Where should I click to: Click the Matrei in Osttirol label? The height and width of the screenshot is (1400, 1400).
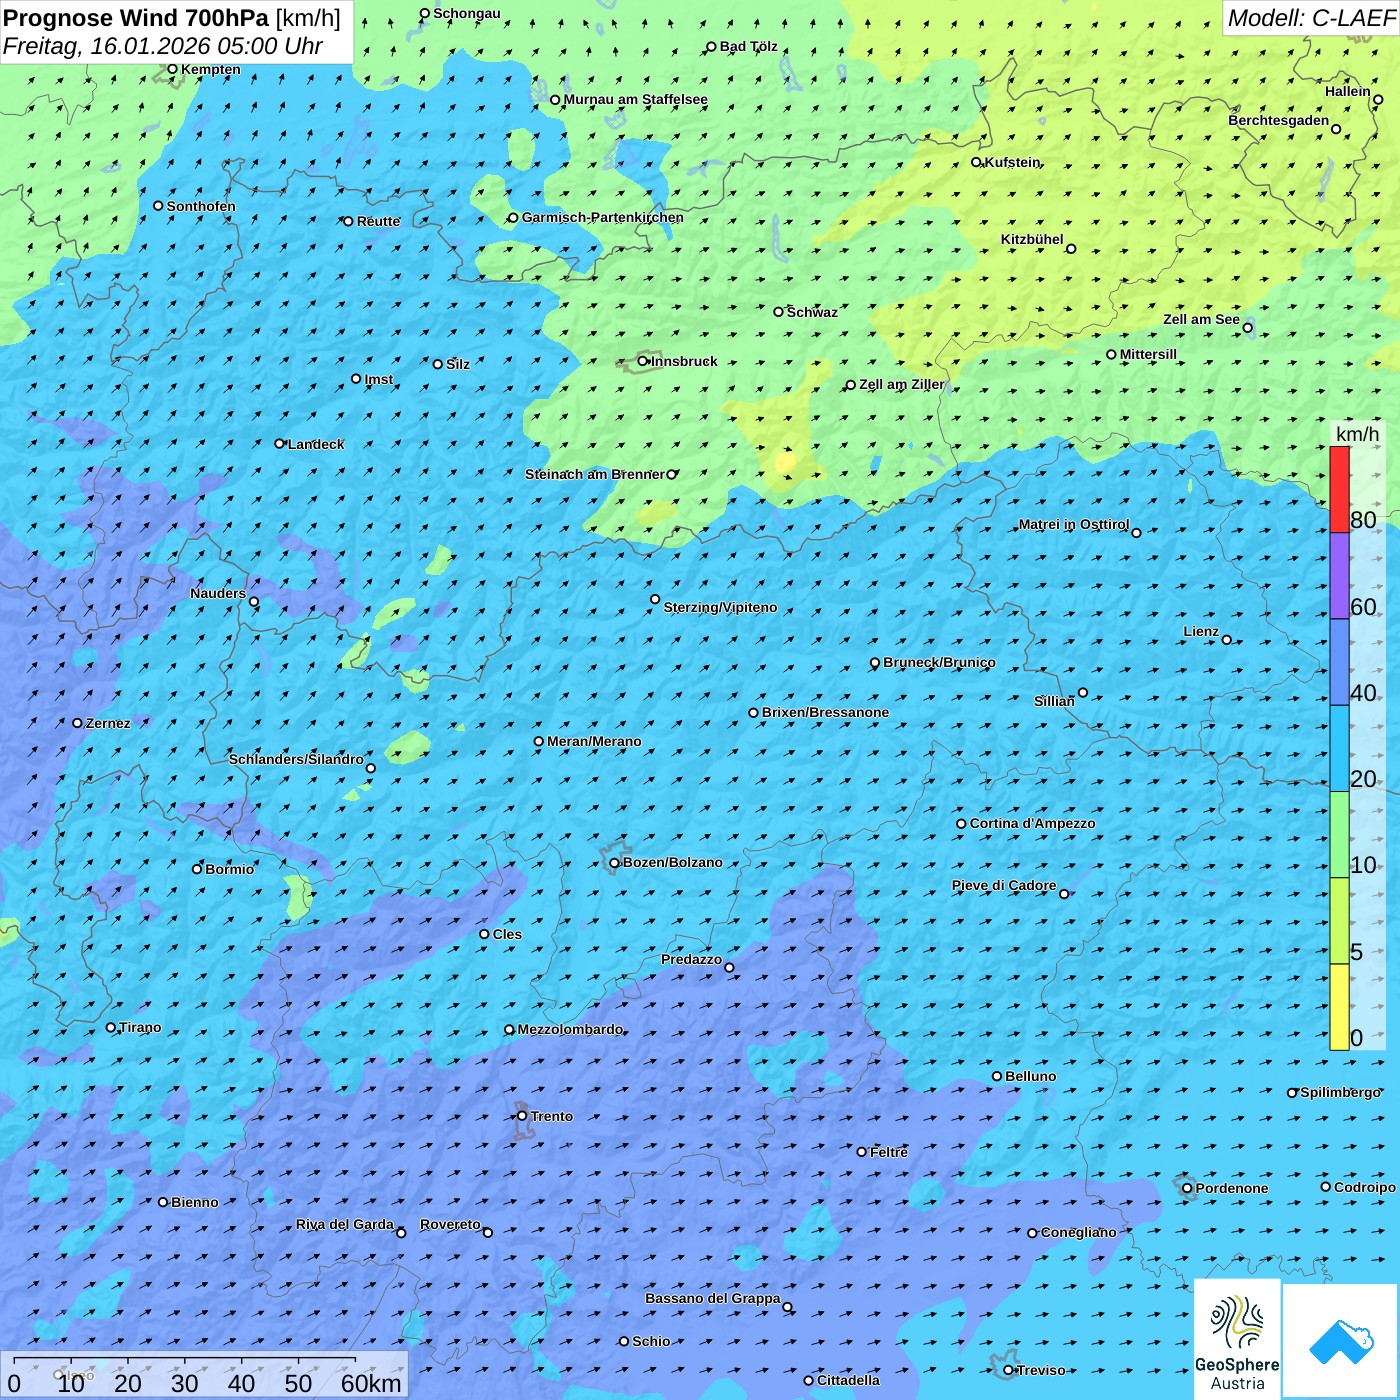(1073, 524)
